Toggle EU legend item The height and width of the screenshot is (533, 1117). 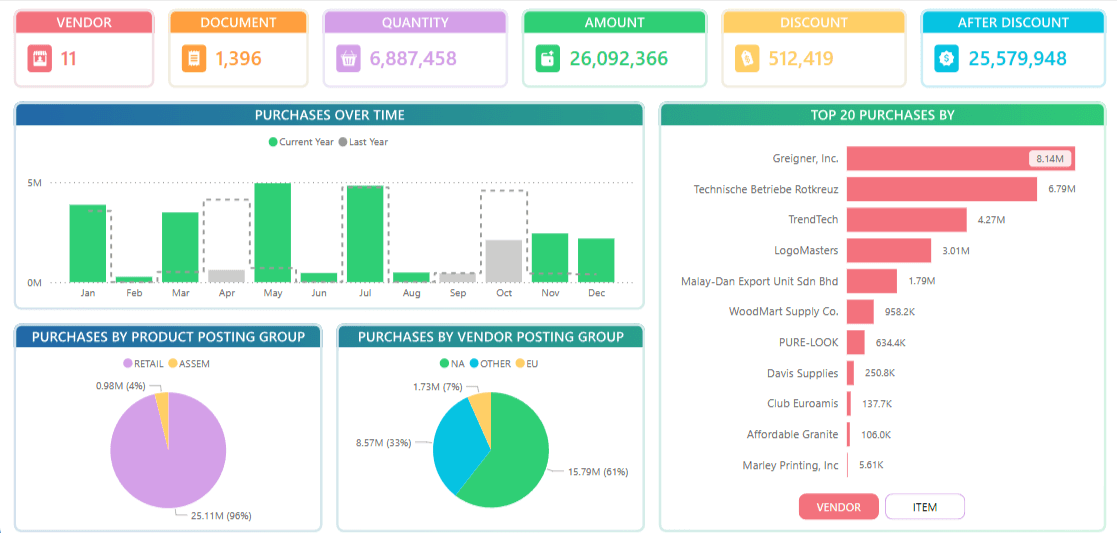(x=526, y=363)
